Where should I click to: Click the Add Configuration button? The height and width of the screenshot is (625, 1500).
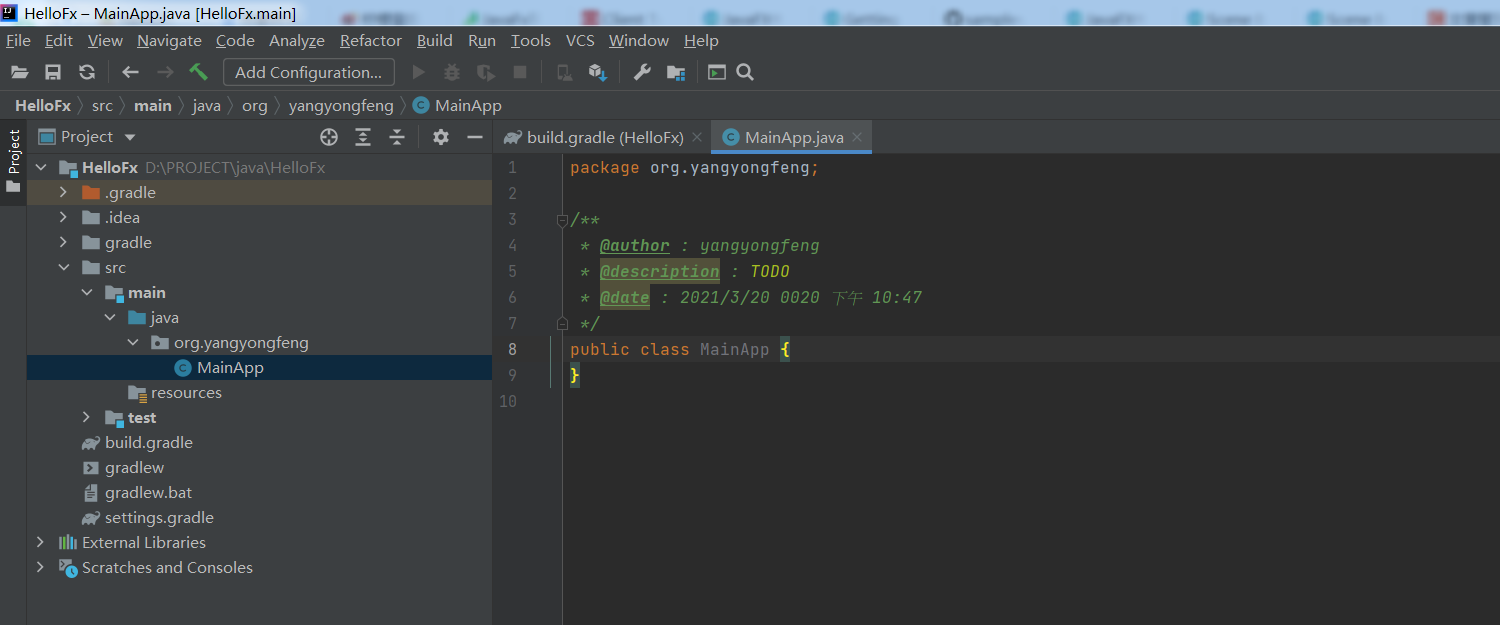click(309, 72)
